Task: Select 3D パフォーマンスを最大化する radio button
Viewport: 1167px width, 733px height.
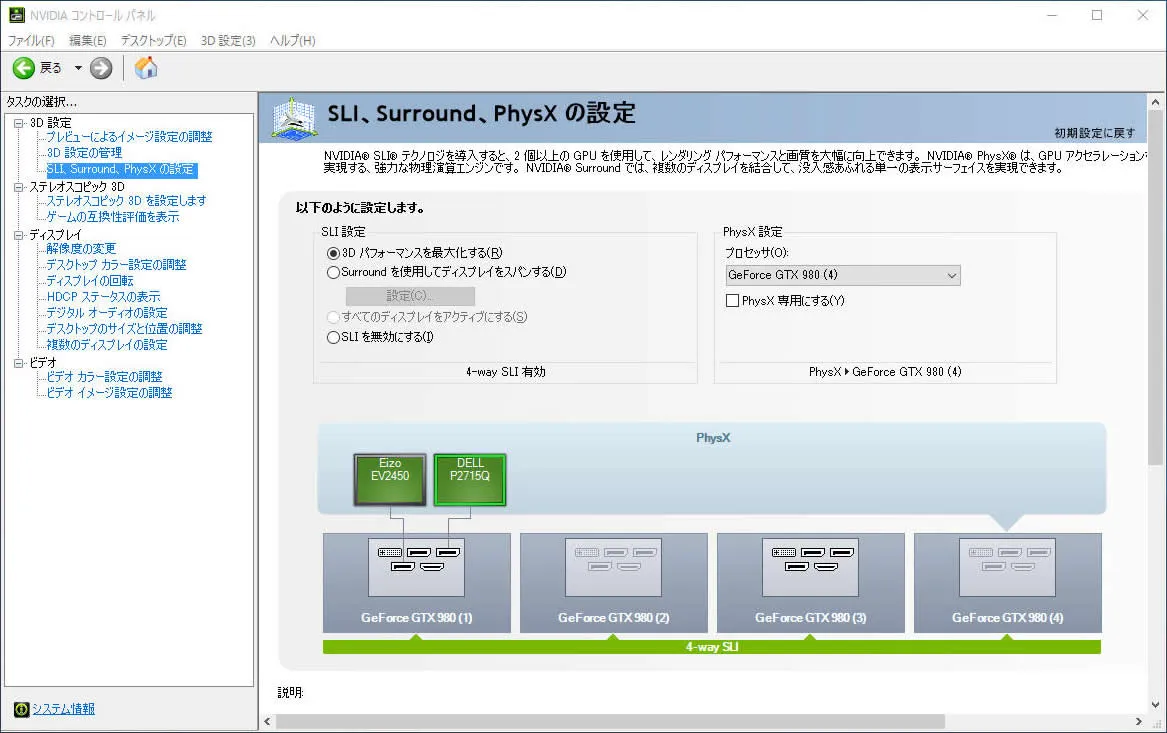Action: (x=333, y=253)
